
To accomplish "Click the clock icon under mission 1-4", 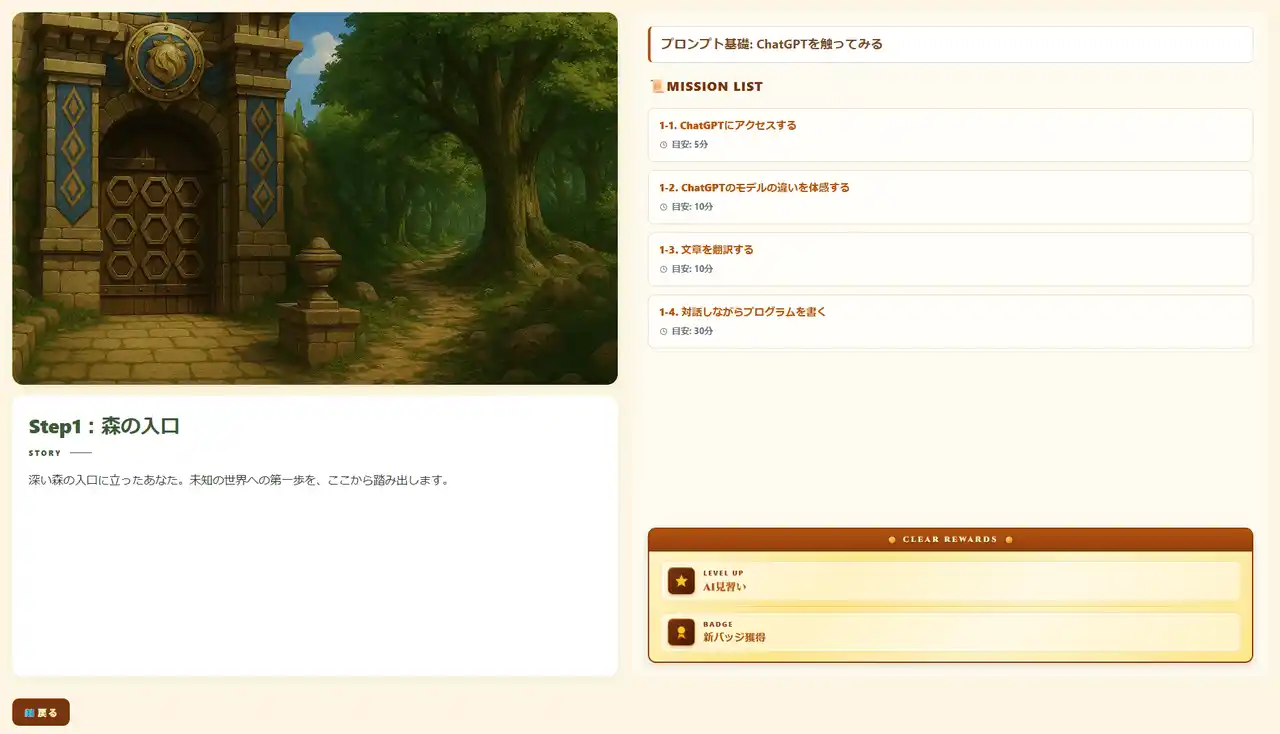I will pyautogui.click(x=663, y=331).
